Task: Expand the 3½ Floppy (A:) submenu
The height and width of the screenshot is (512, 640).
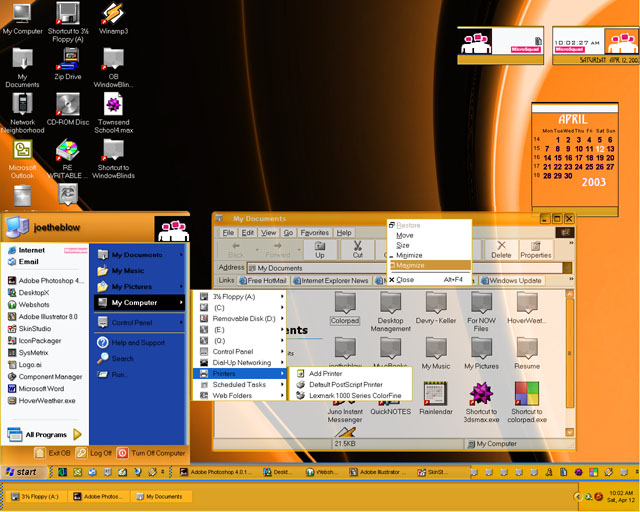Action: 240,297
